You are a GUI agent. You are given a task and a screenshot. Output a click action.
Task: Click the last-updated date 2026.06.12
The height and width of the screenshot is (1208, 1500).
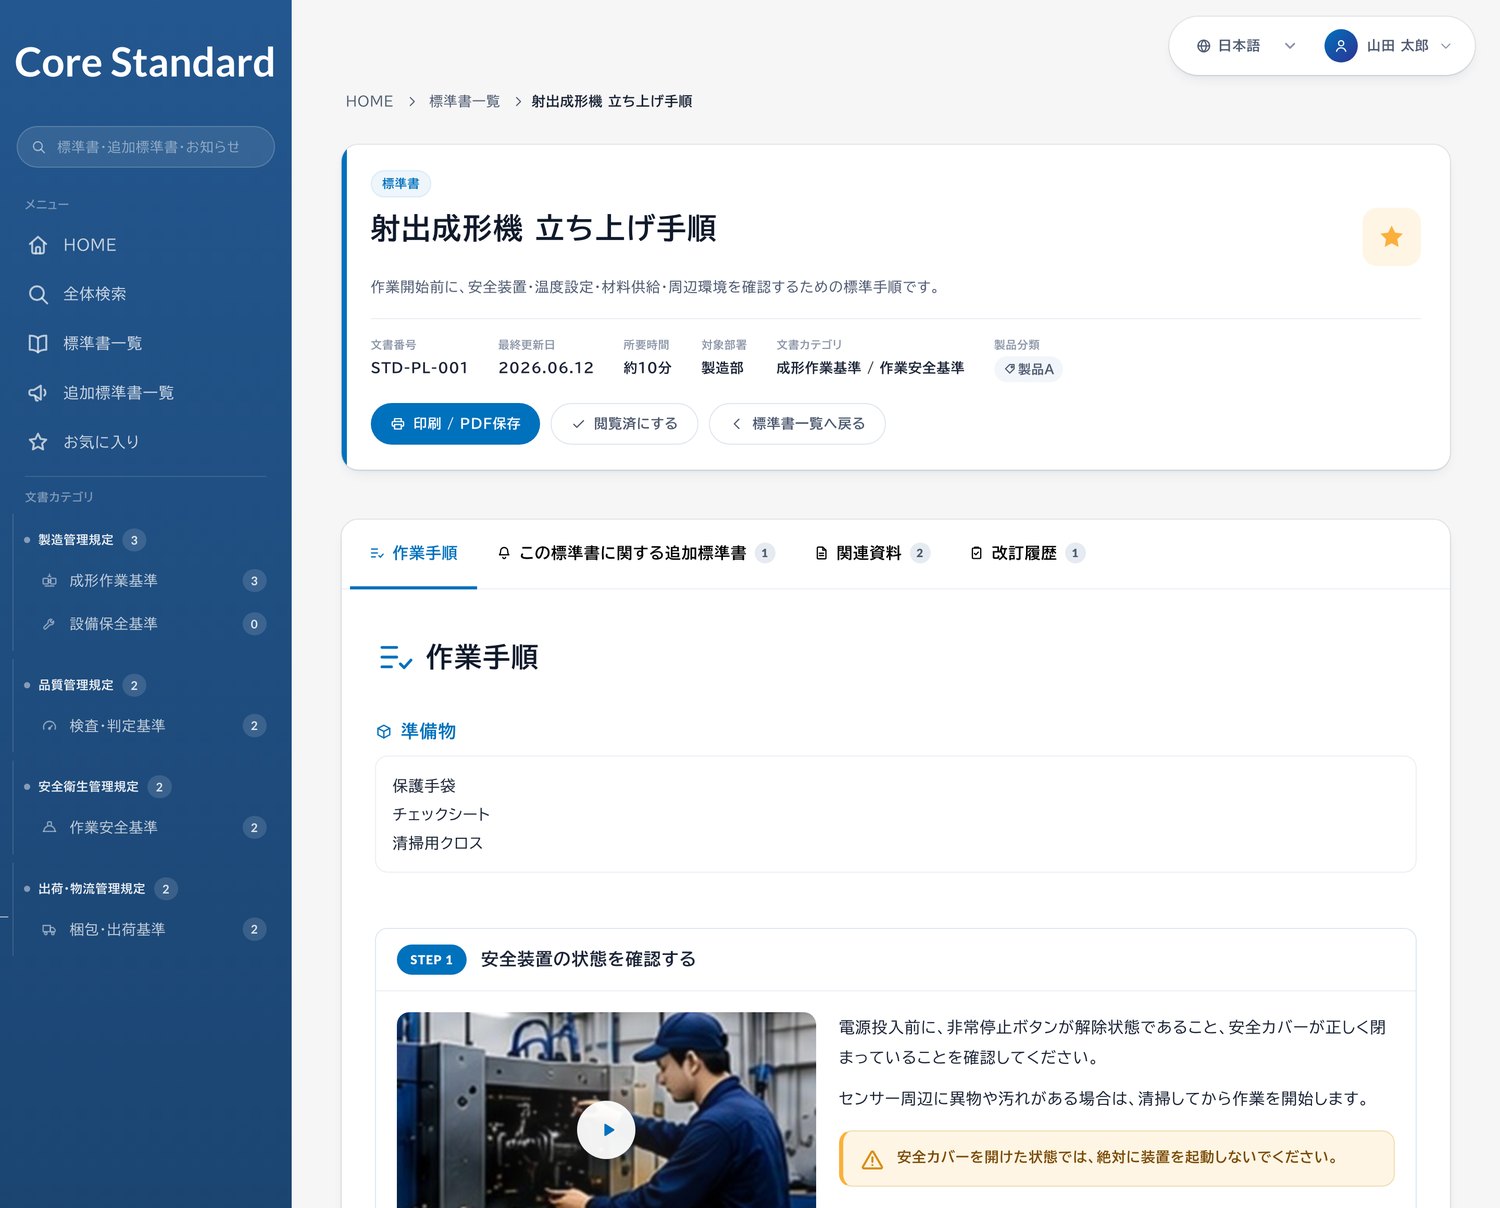(x=546, y=368)
